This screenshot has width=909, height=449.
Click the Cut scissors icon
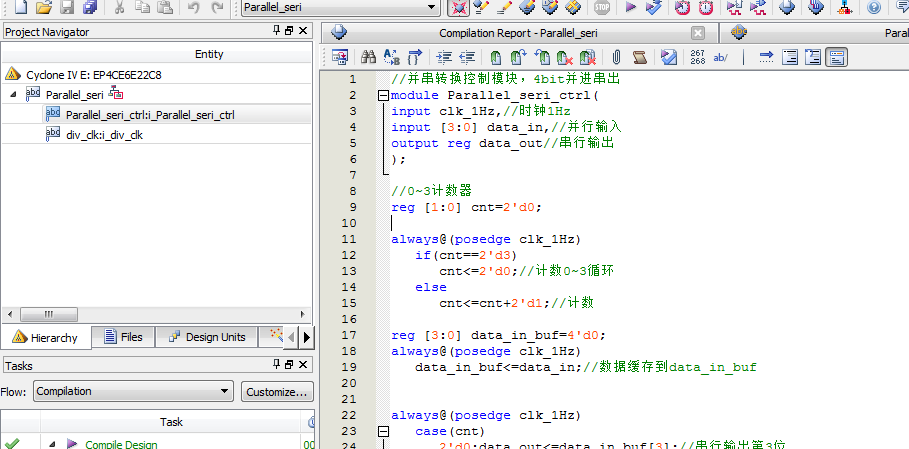tap(119, 8)
